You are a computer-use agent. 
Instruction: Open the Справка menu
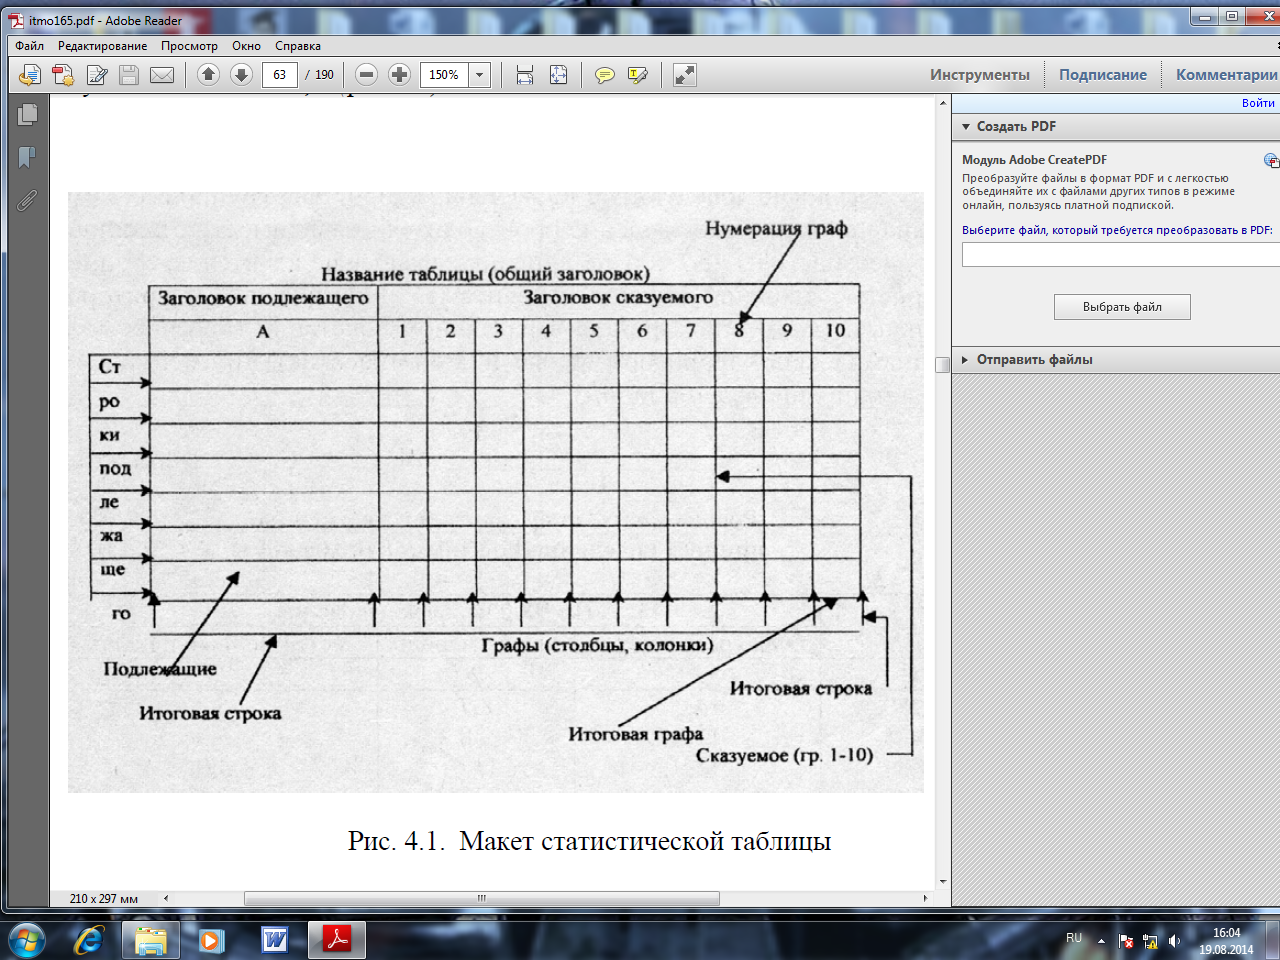tap(298, 46)
